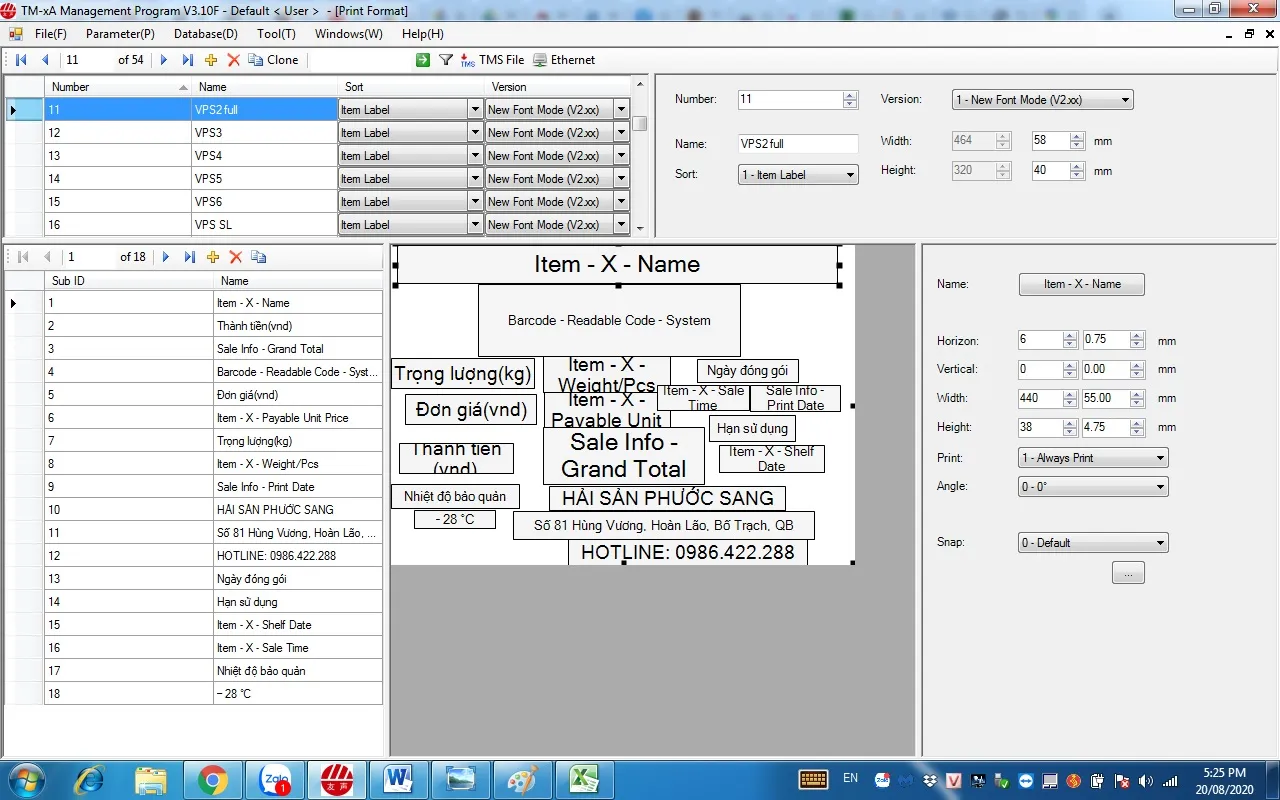Click the Ethernet toolbar button
This screenshot has width=1280, height=800.
point(564,60)
